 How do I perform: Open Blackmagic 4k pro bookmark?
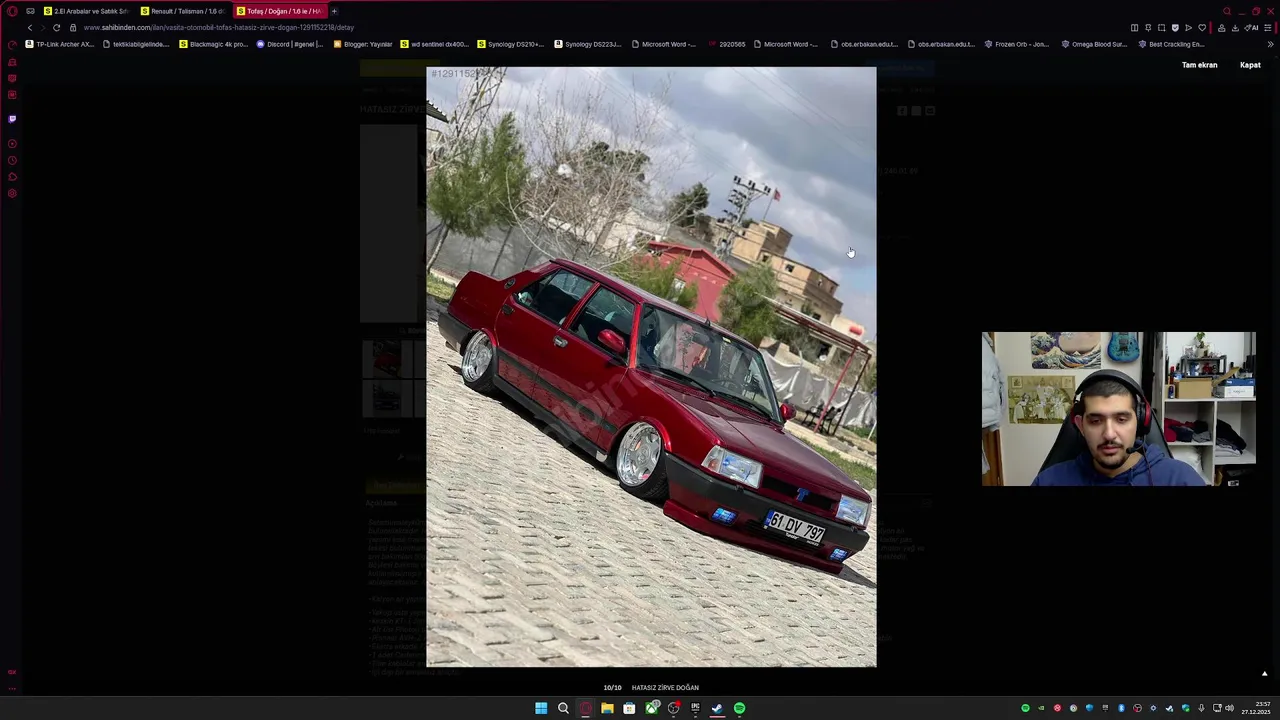click(213, 44)
